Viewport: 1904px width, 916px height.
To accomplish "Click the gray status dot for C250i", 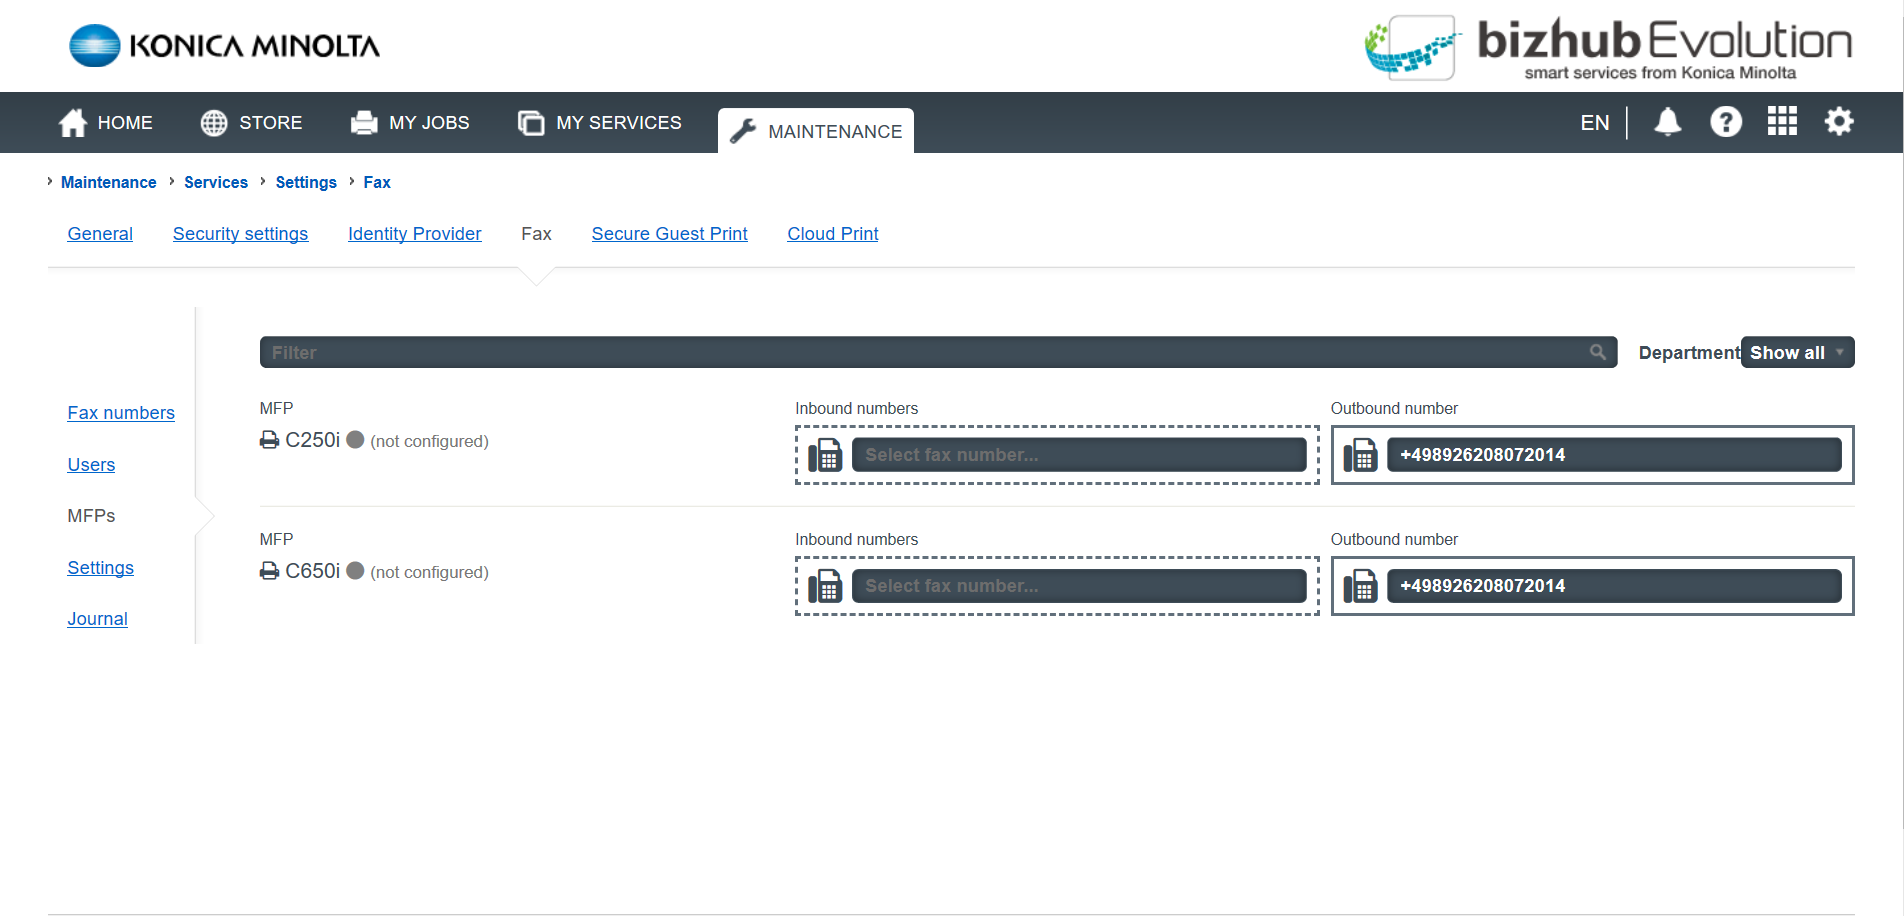I will pyautogui.click(x=355, y=440).
